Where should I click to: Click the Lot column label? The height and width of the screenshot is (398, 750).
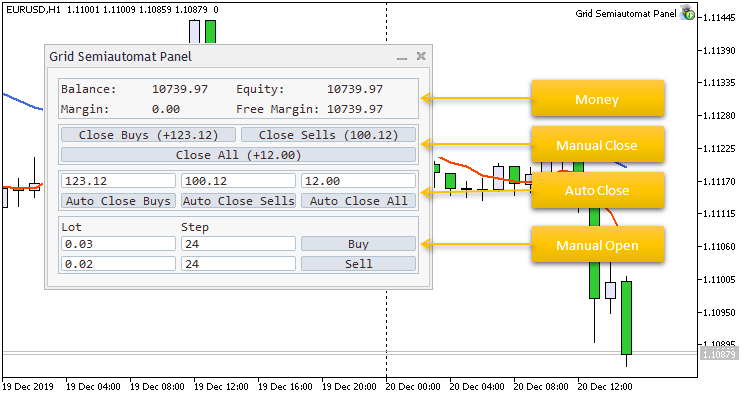pyautogui.click(x=71, y=227)
